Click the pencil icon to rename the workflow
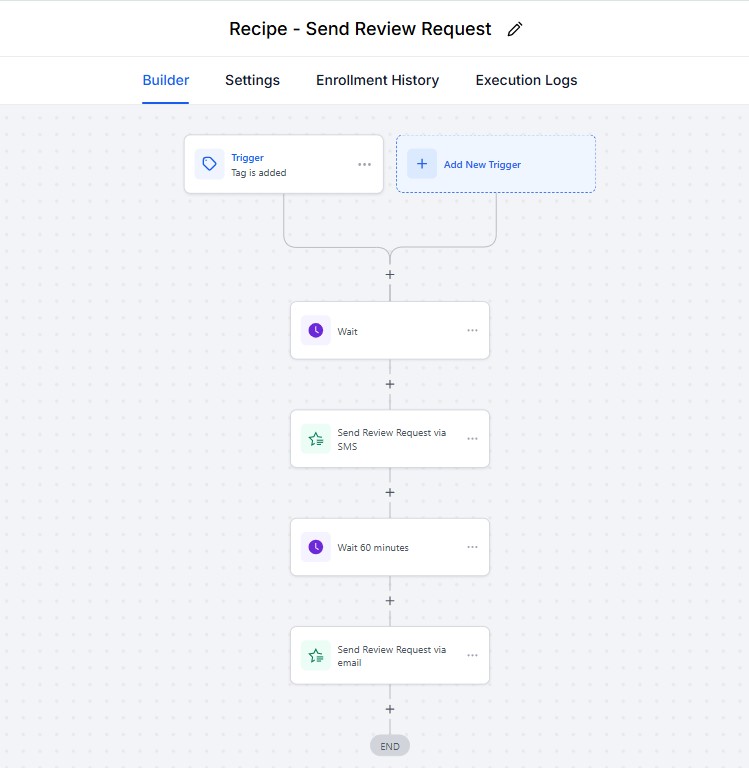This screenshot has height=768, width=749. pos(515,29)
